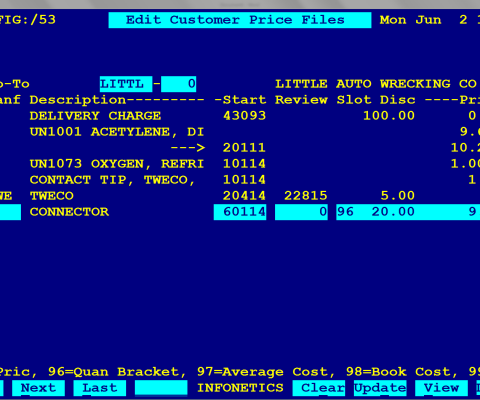Screen dimensions: 480x400
Task: Click the Slot column header
Action: click(x=354, y=100)
